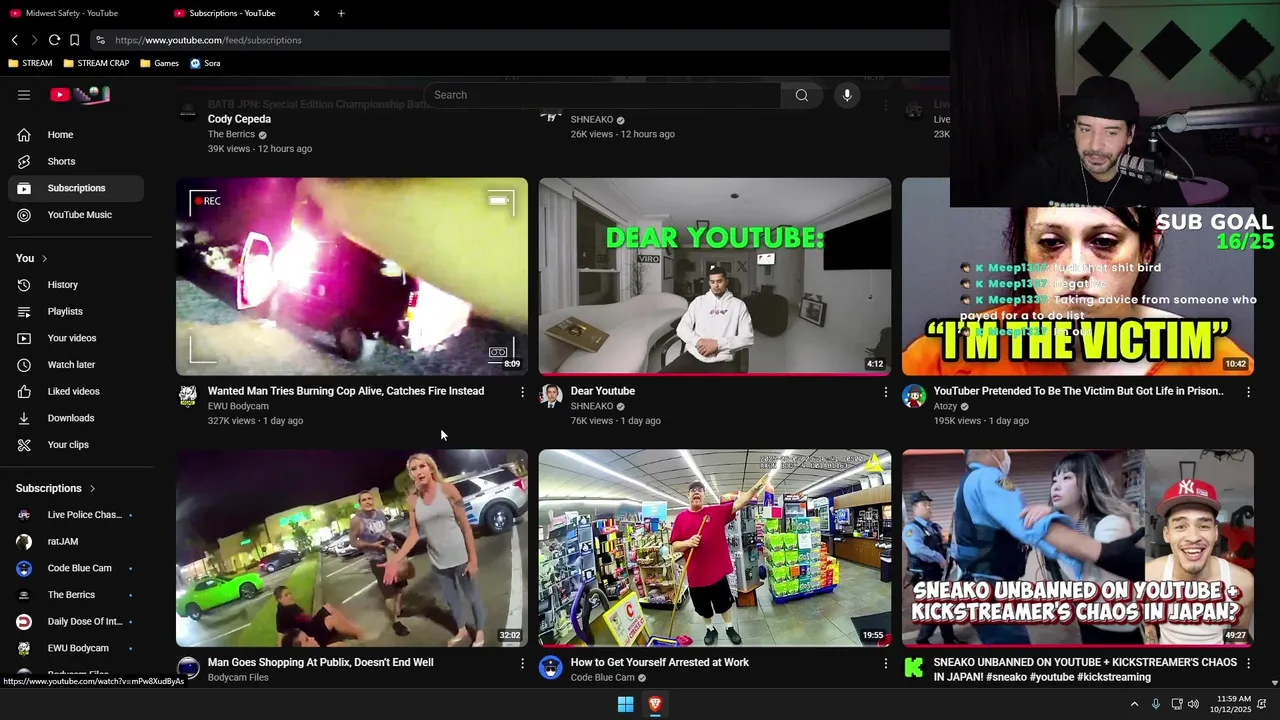Image resolution: width=1280 pixels, height=720 pixels.
Task: Open Windows Start menu
Action: click(x=625, y=704)
